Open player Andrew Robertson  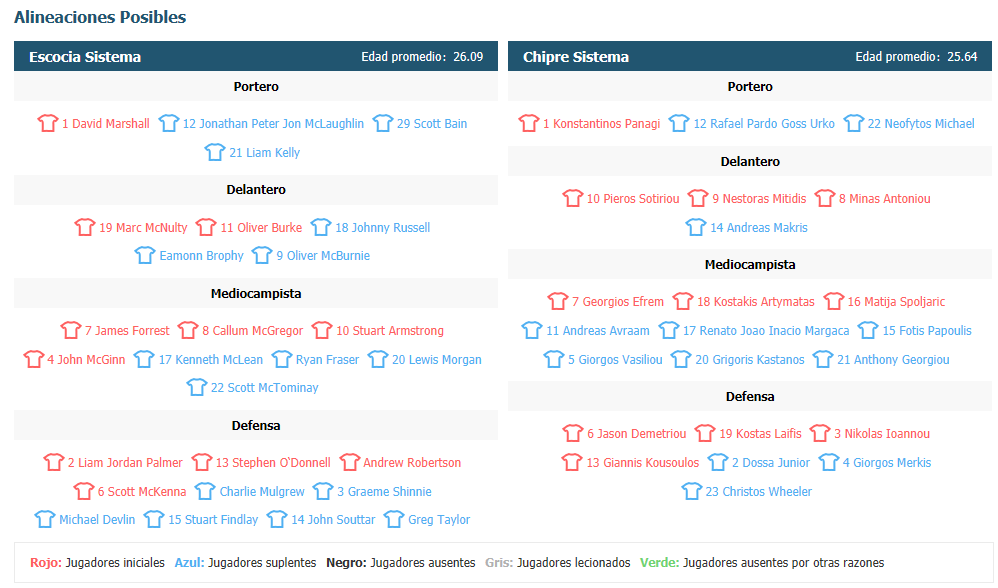[412, 463]
